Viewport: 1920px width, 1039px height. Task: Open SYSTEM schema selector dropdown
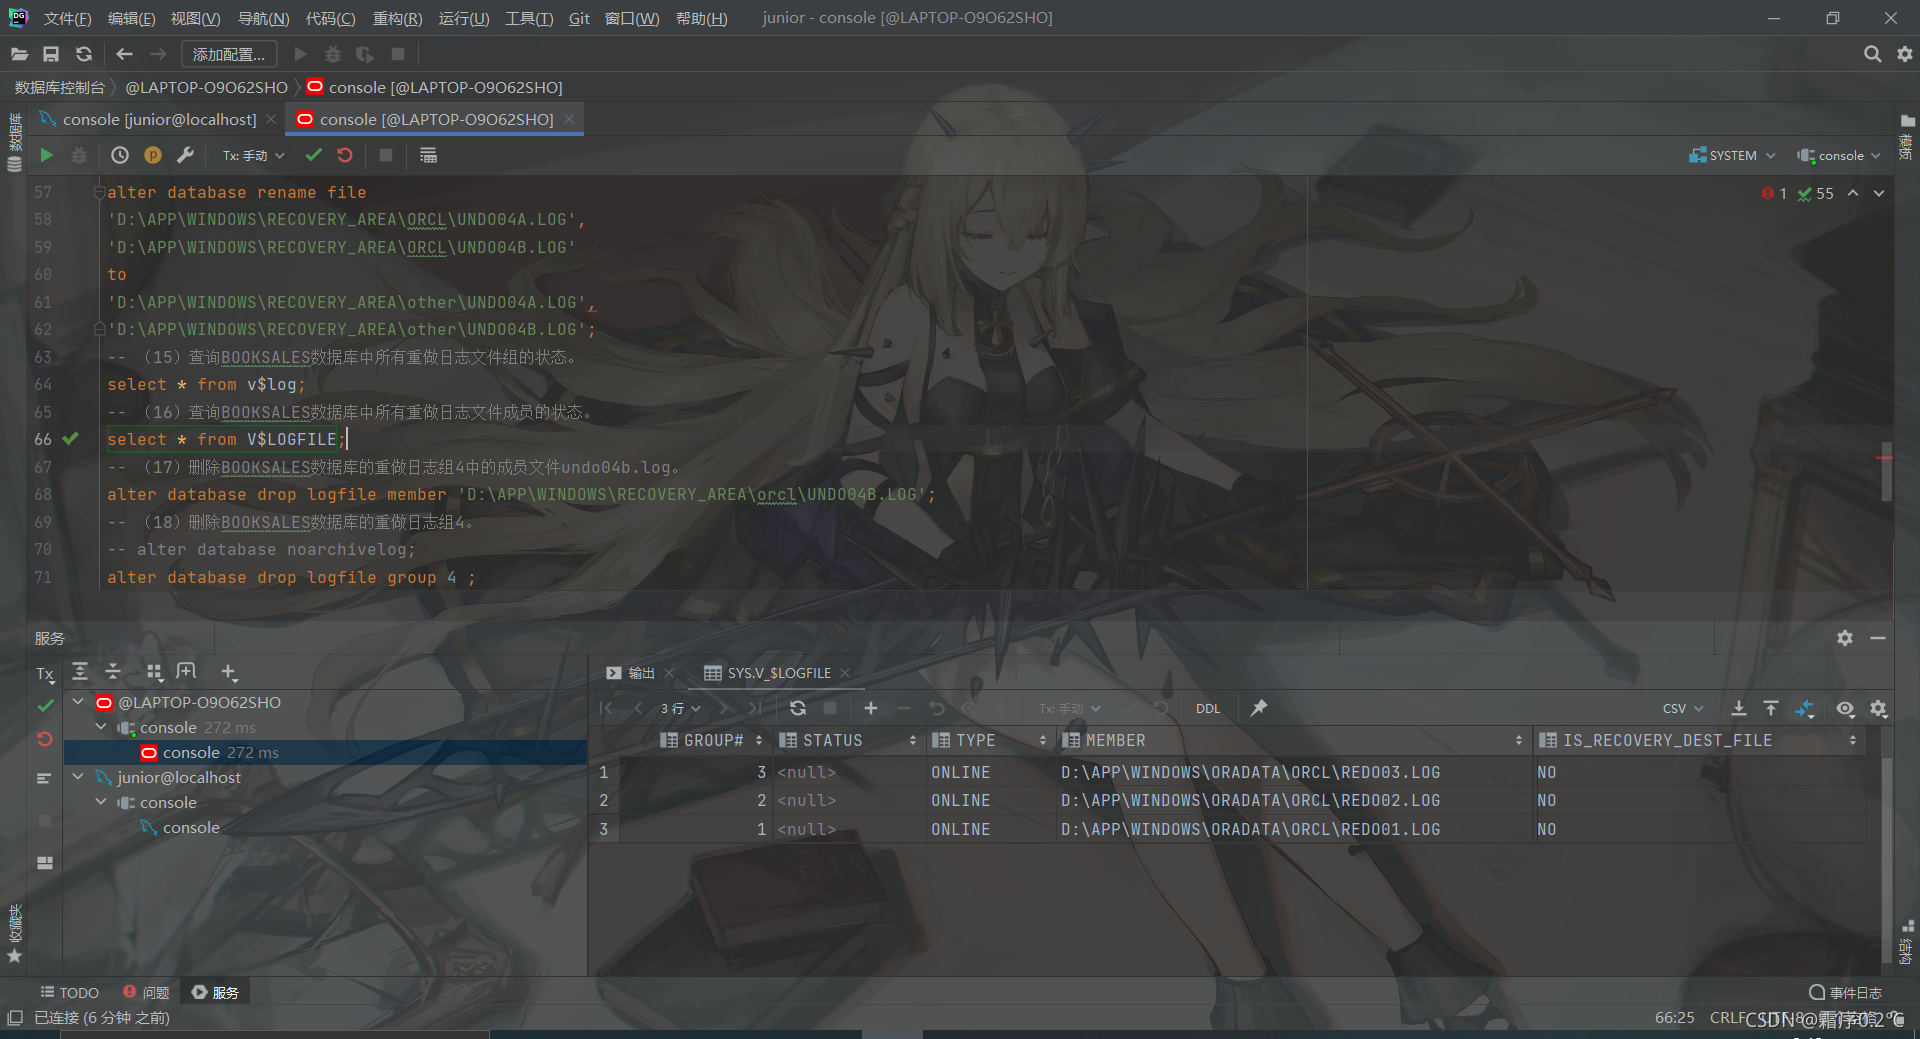(1732, 155)
